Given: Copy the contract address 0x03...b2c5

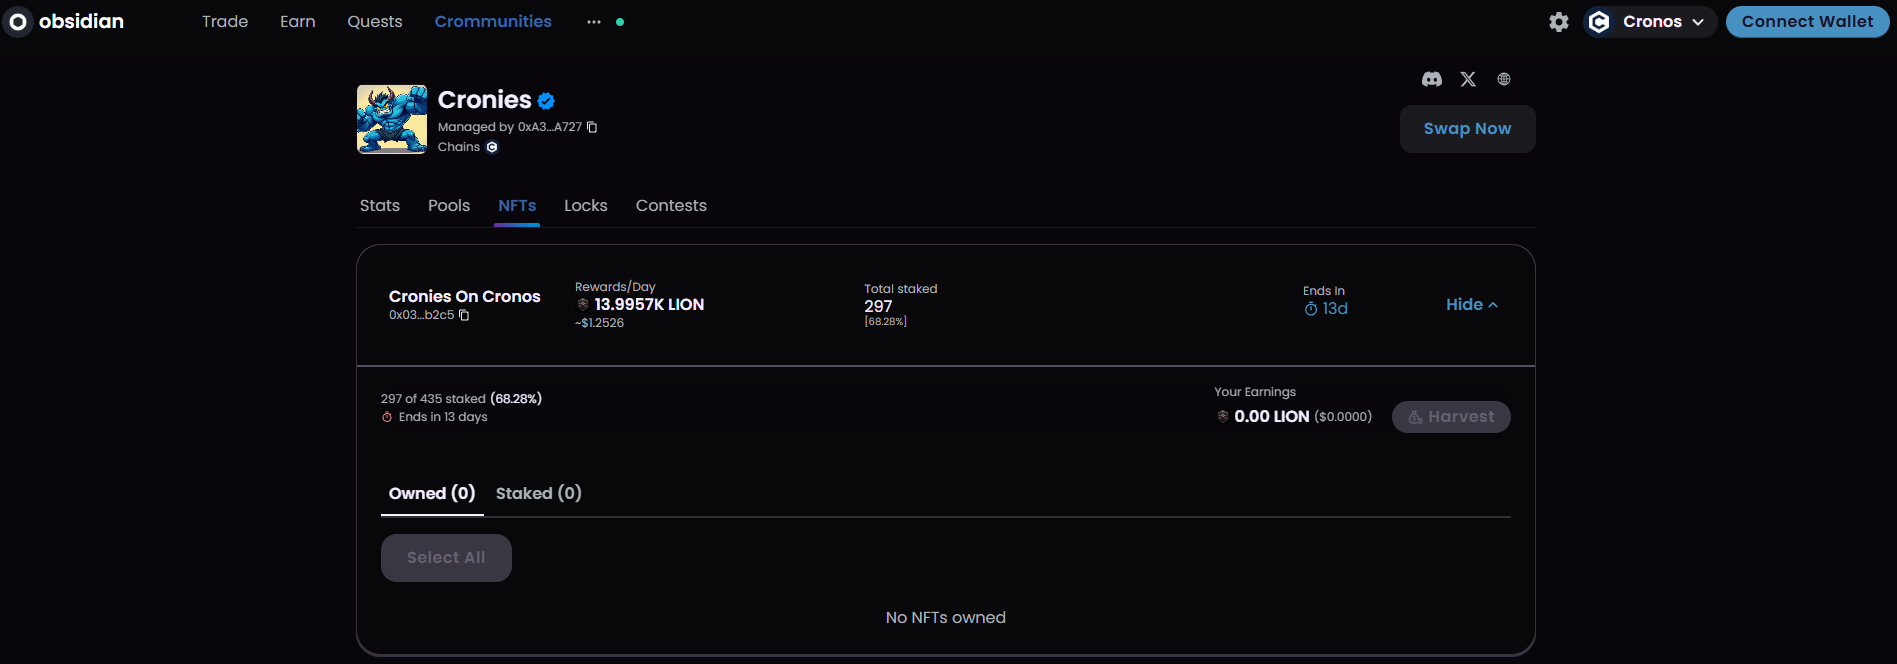Looking at the screenshot, I should tap(464, 315).
